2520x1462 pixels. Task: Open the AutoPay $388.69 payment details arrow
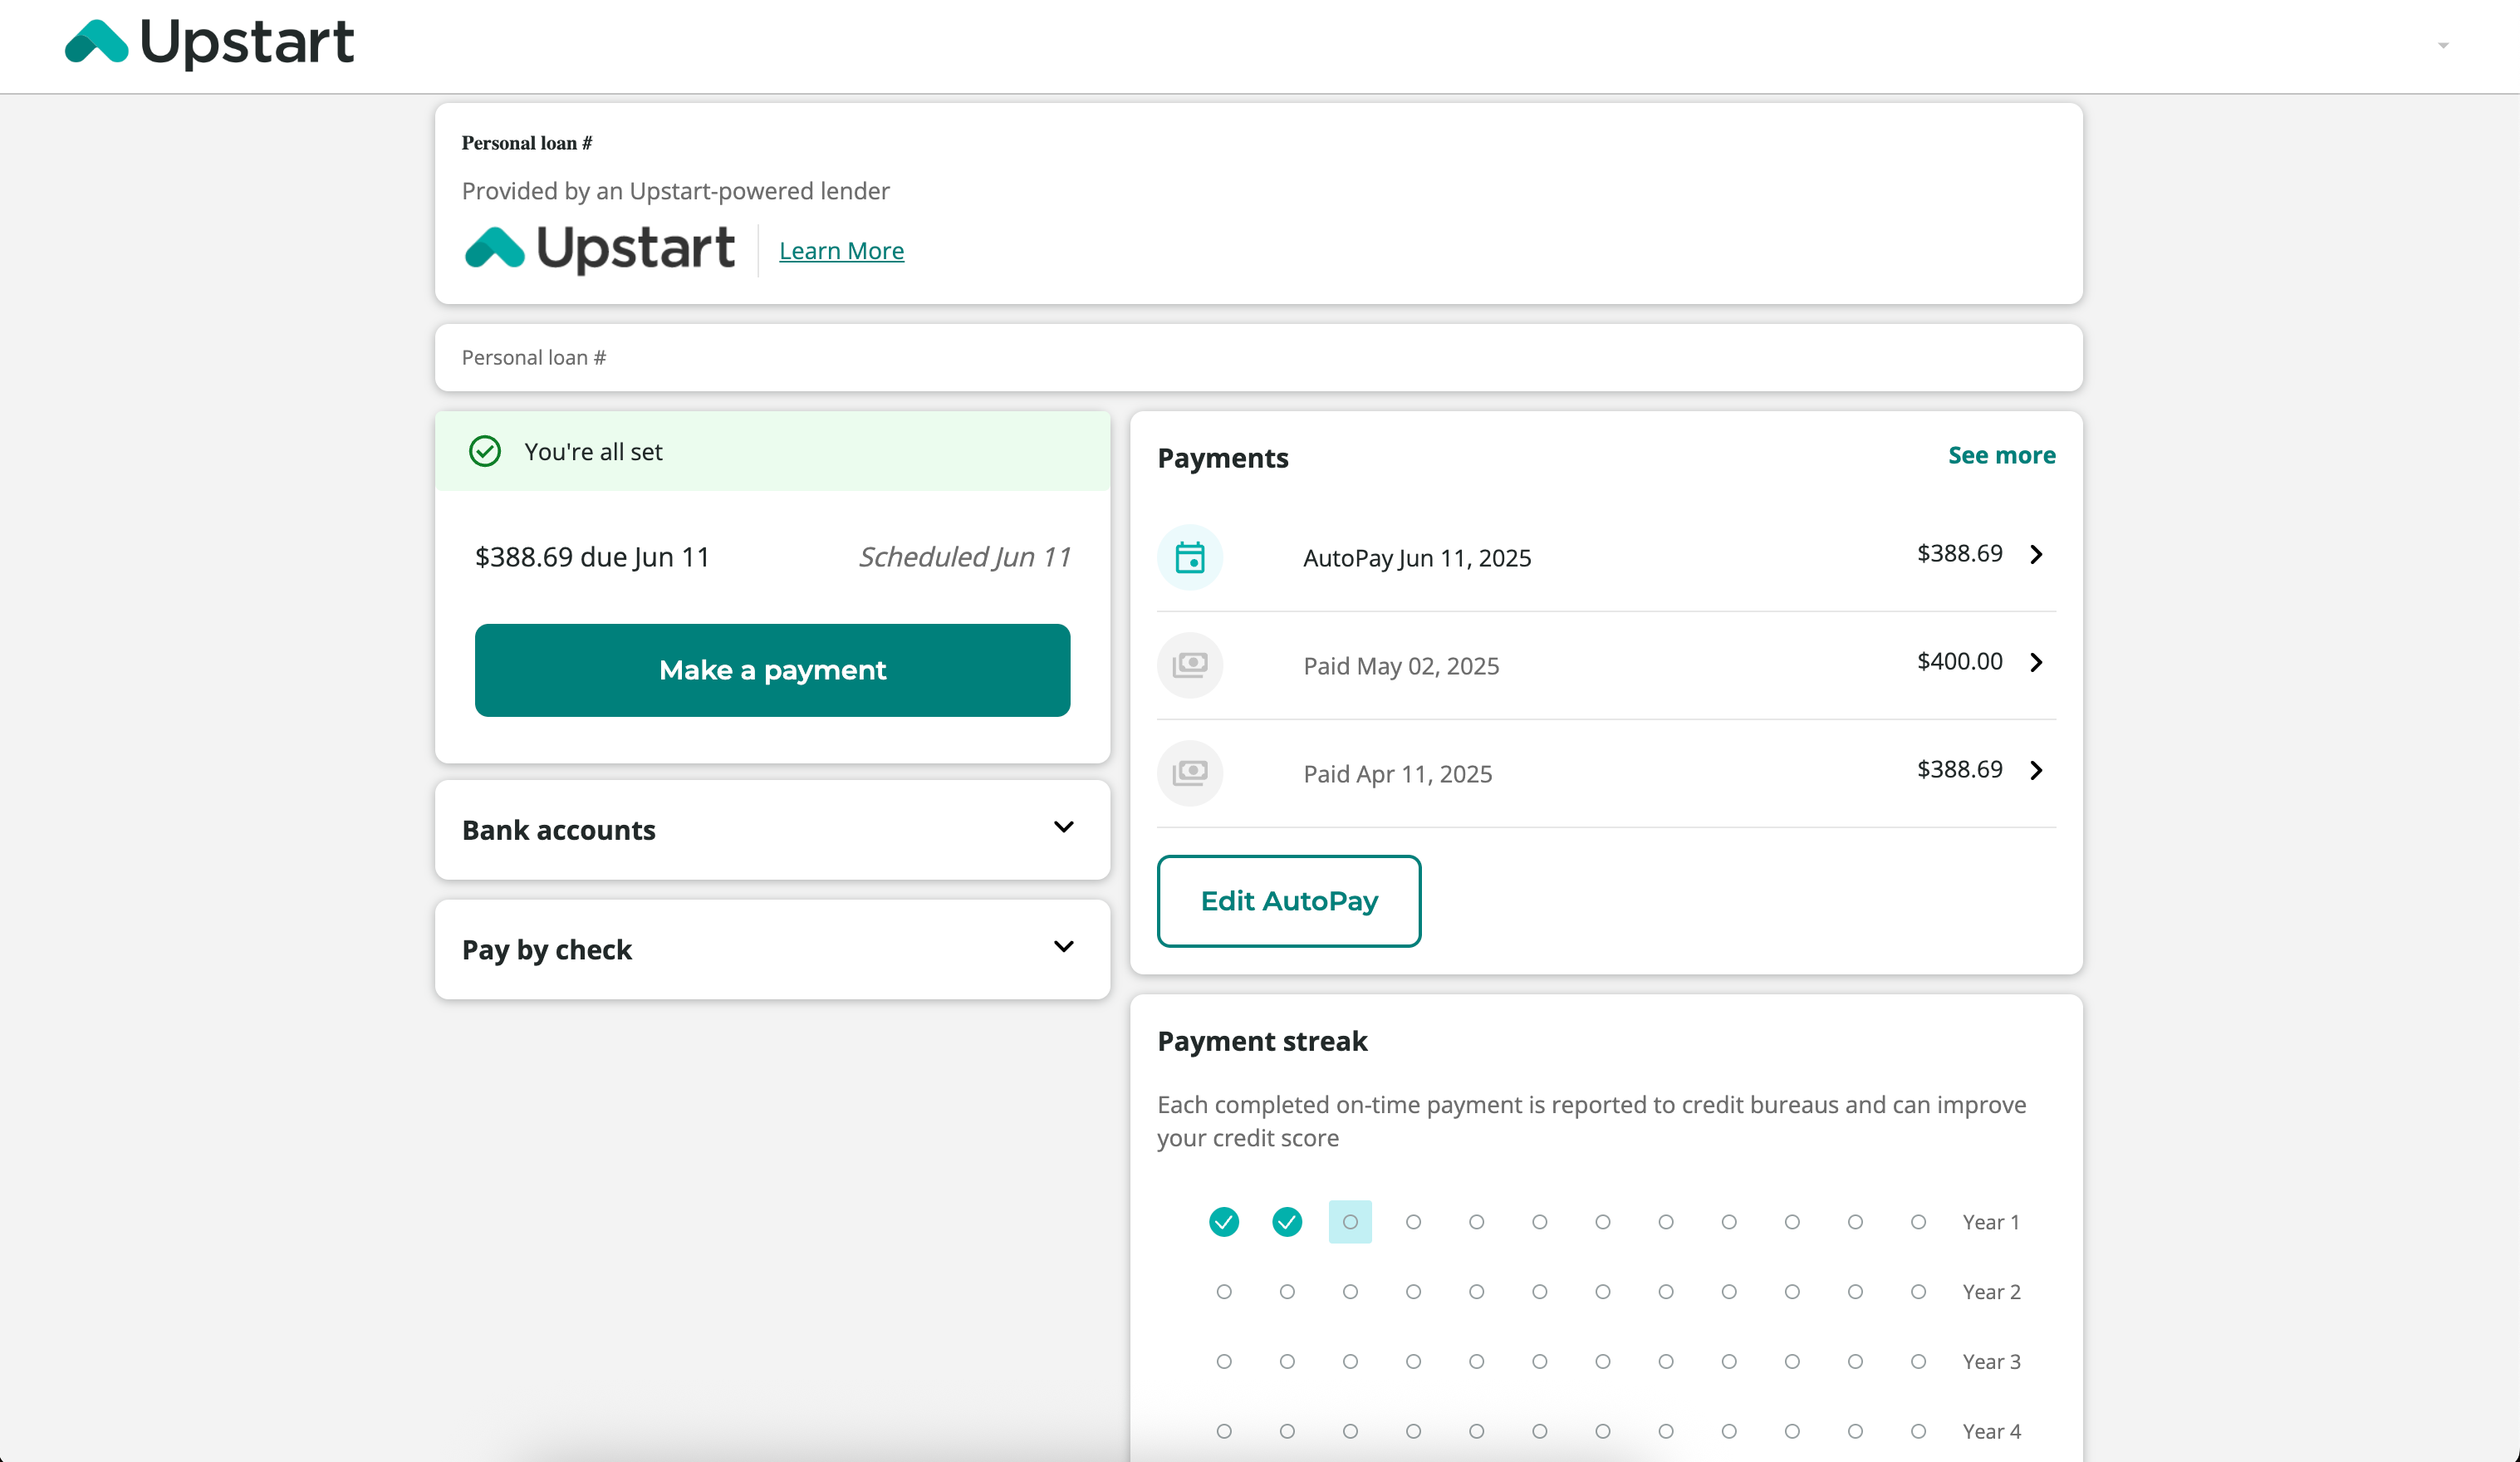point(2036,554)
